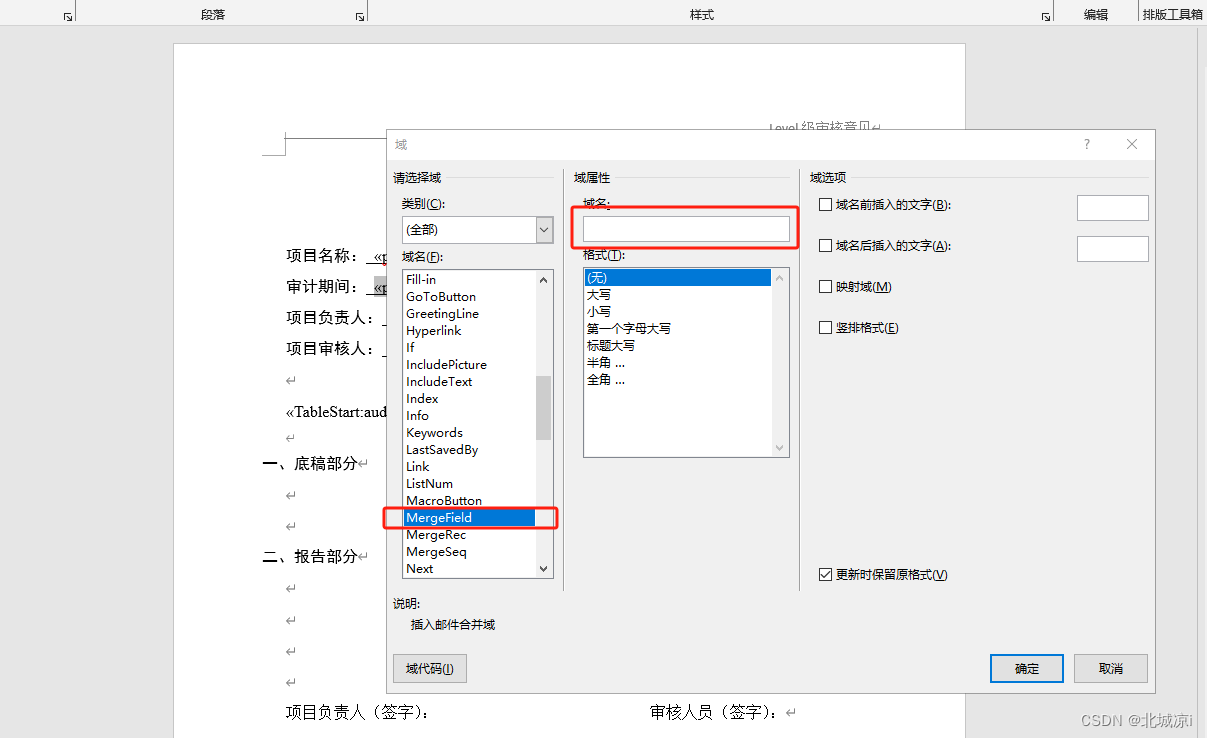Select Hyperlink in the 域名 list
The width and height of the screenshot is (1207, 738).
434,330
